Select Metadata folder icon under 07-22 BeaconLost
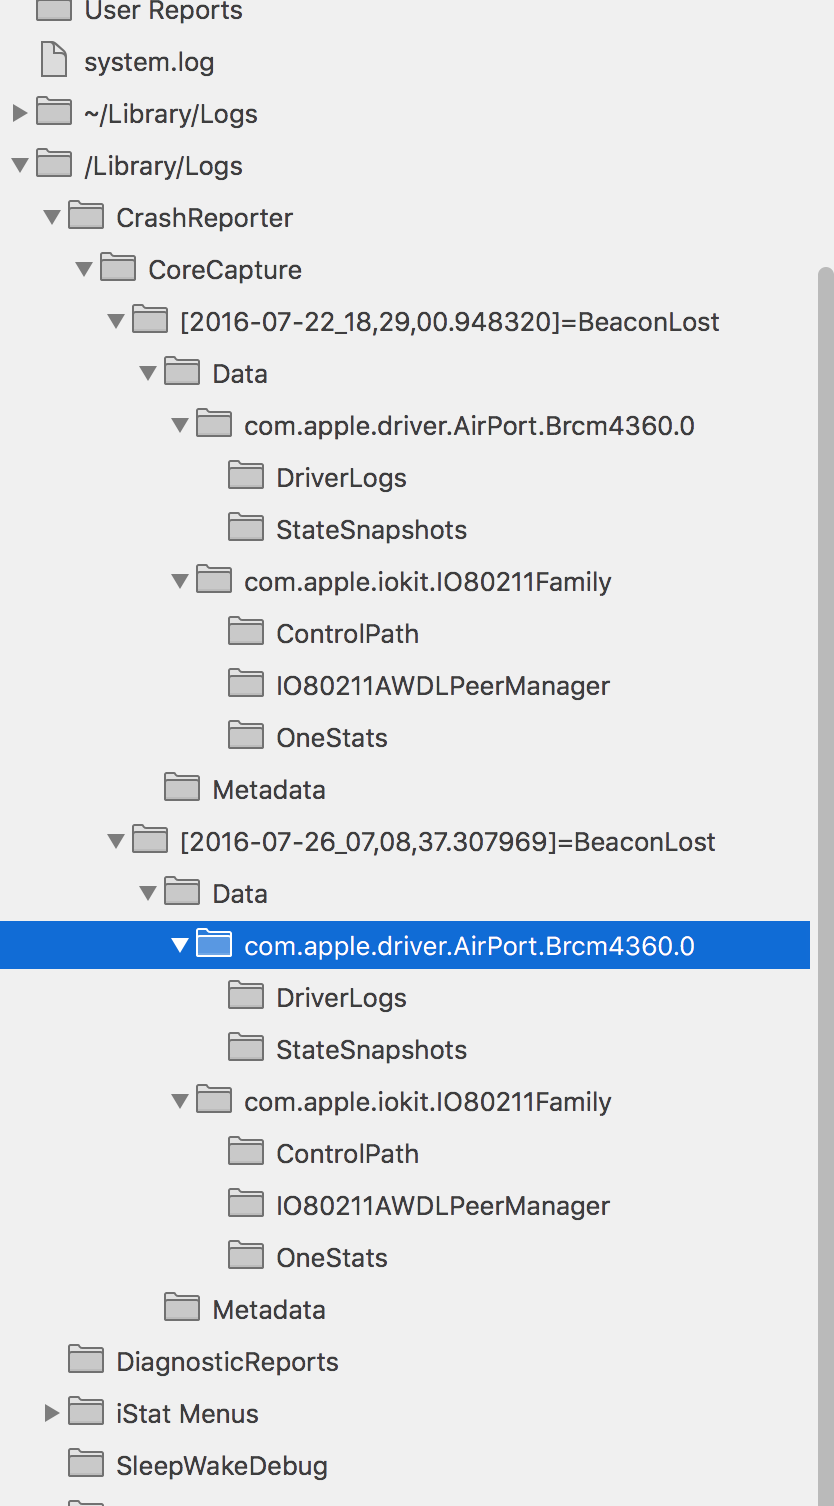This screenshot has width=834, height=1506. [x=182, y=789]
